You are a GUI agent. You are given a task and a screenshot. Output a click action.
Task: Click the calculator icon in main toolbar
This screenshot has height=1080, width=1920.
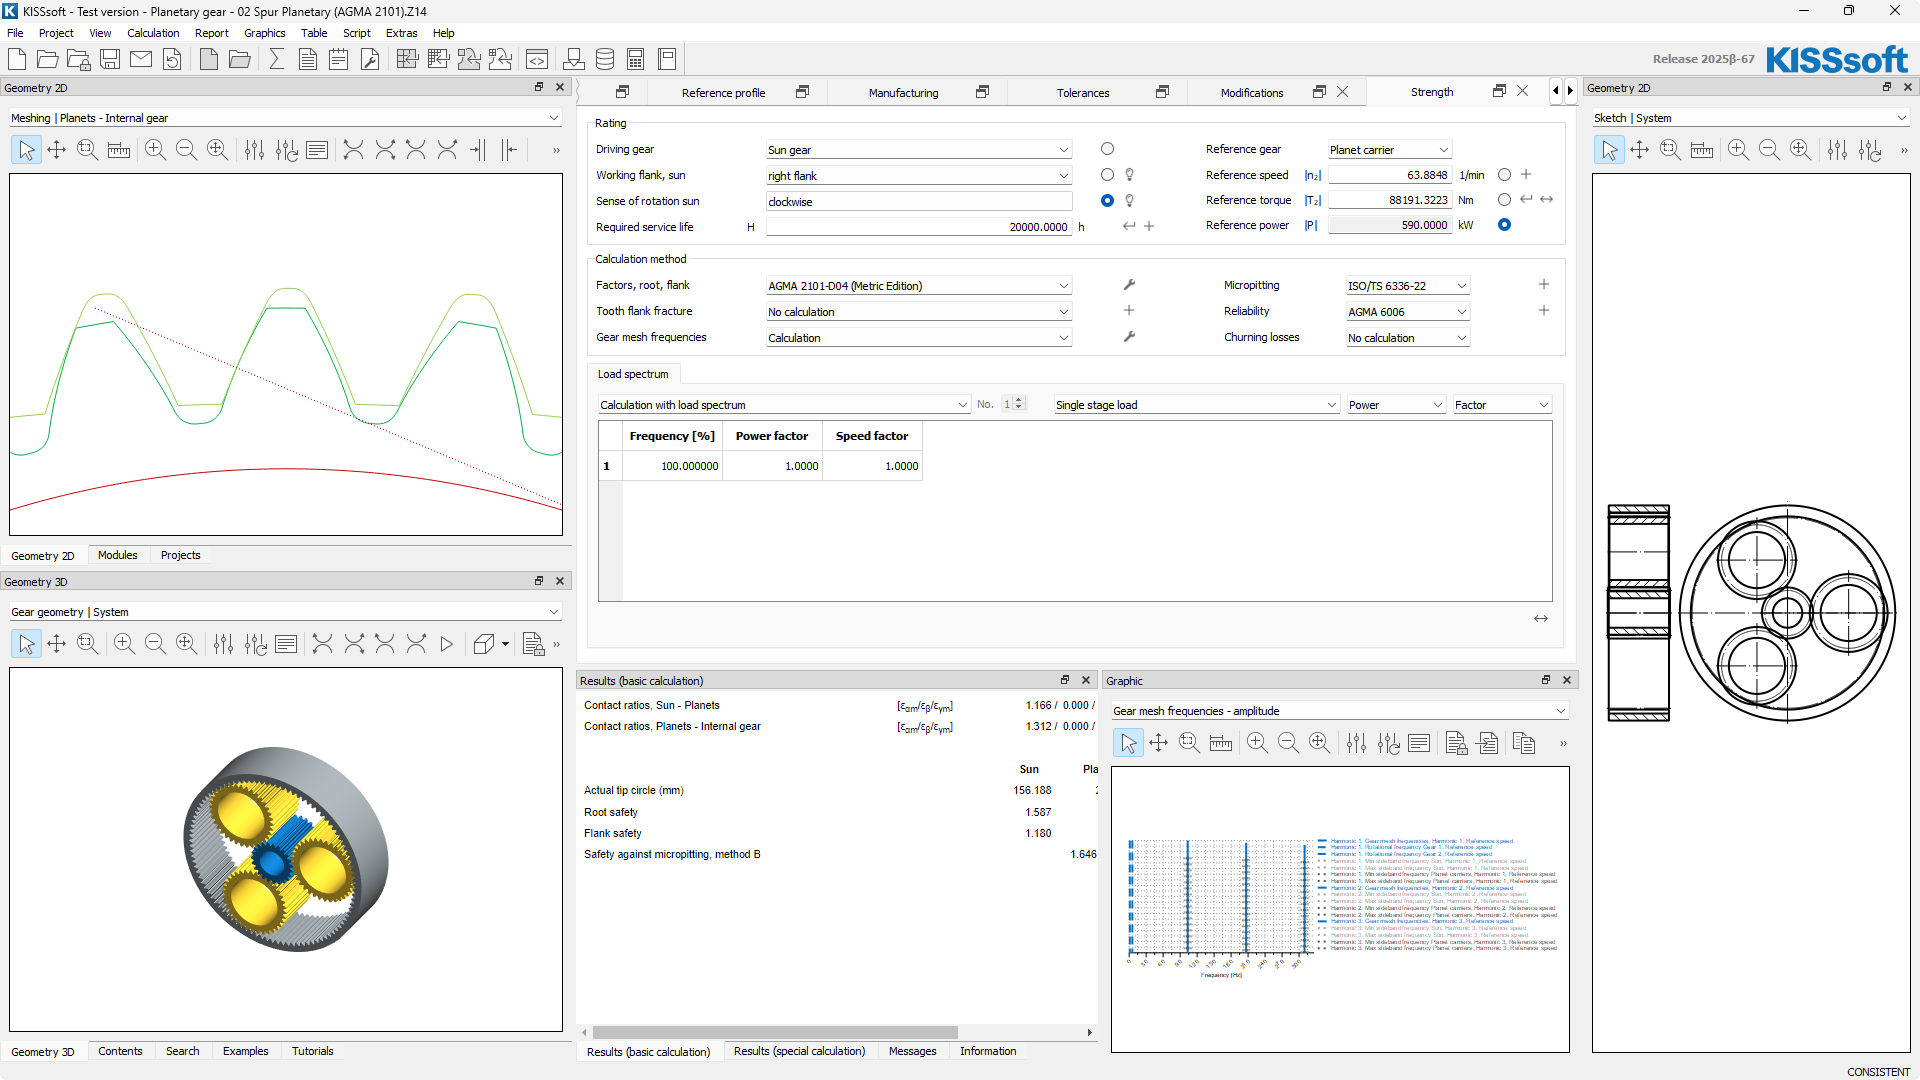tap(635, 59)
